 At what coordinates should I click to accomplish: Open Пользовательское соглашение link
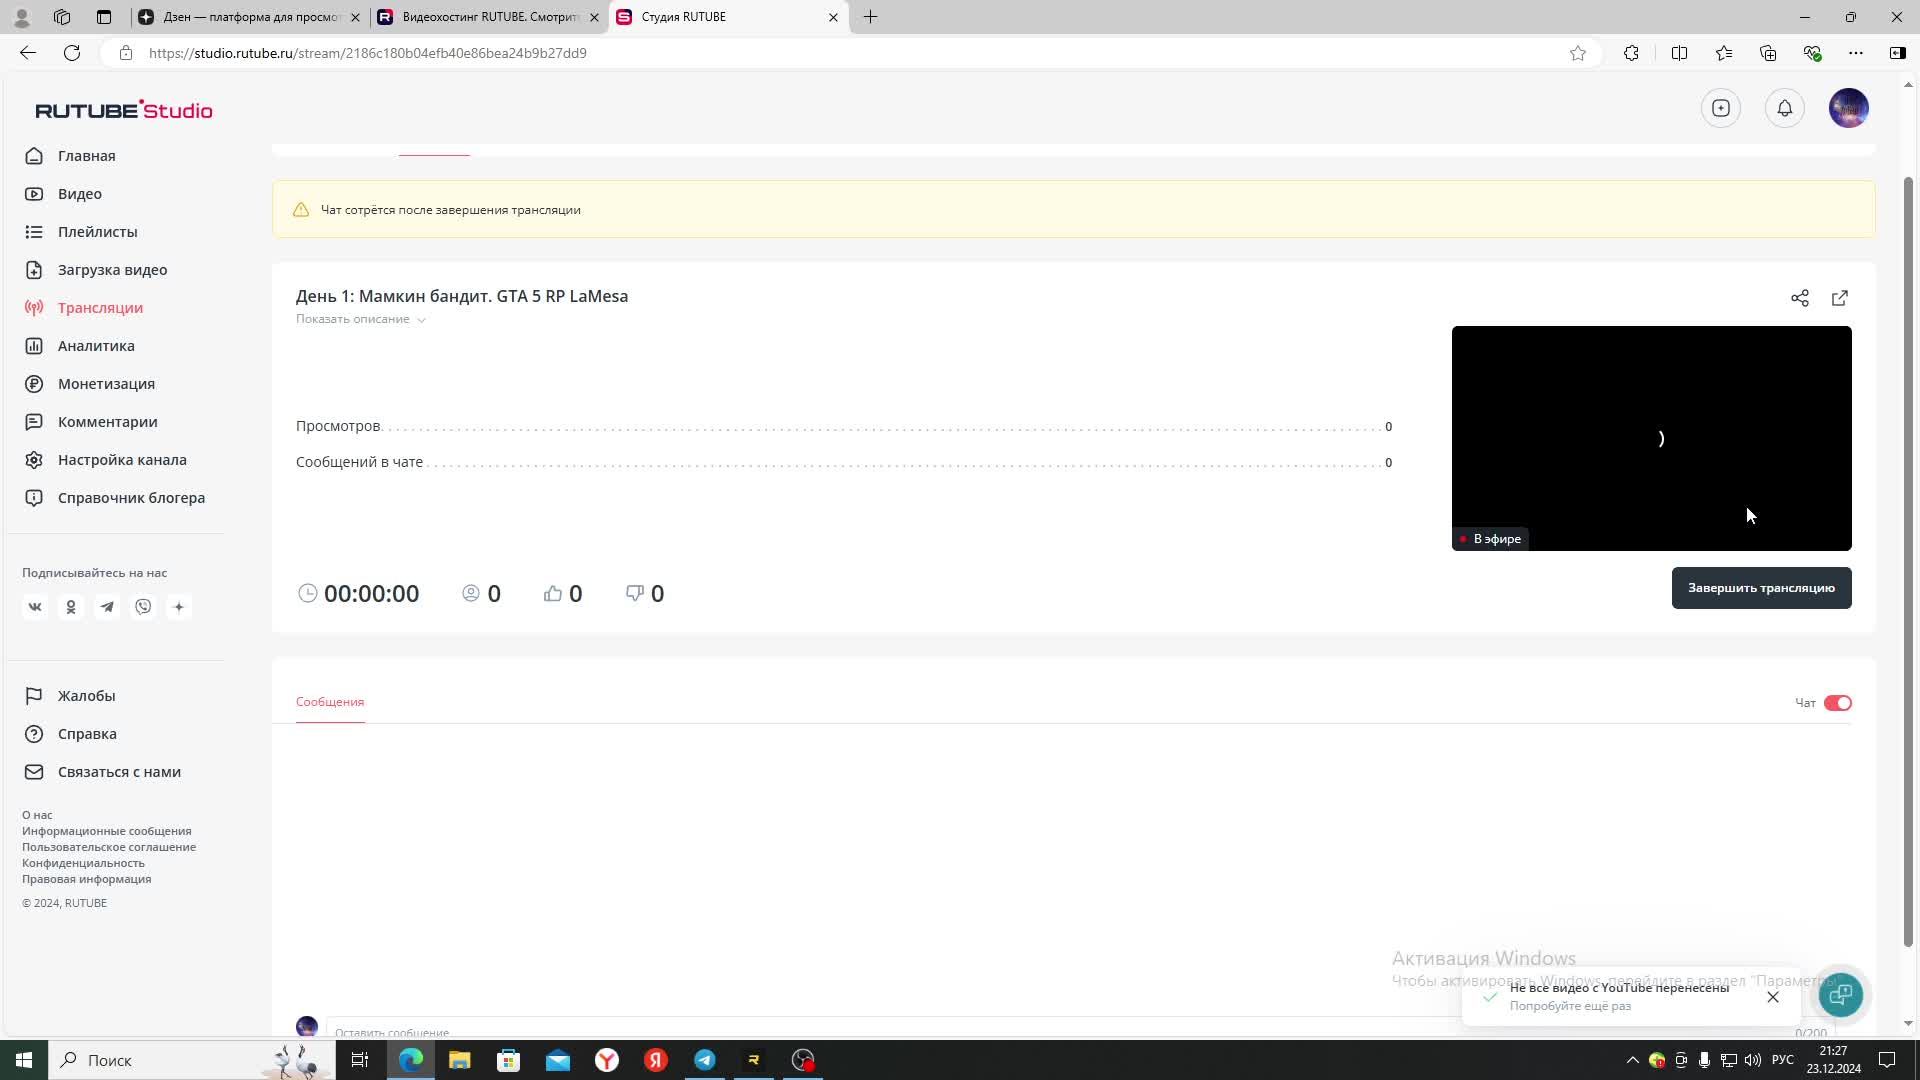pos(109,847)
